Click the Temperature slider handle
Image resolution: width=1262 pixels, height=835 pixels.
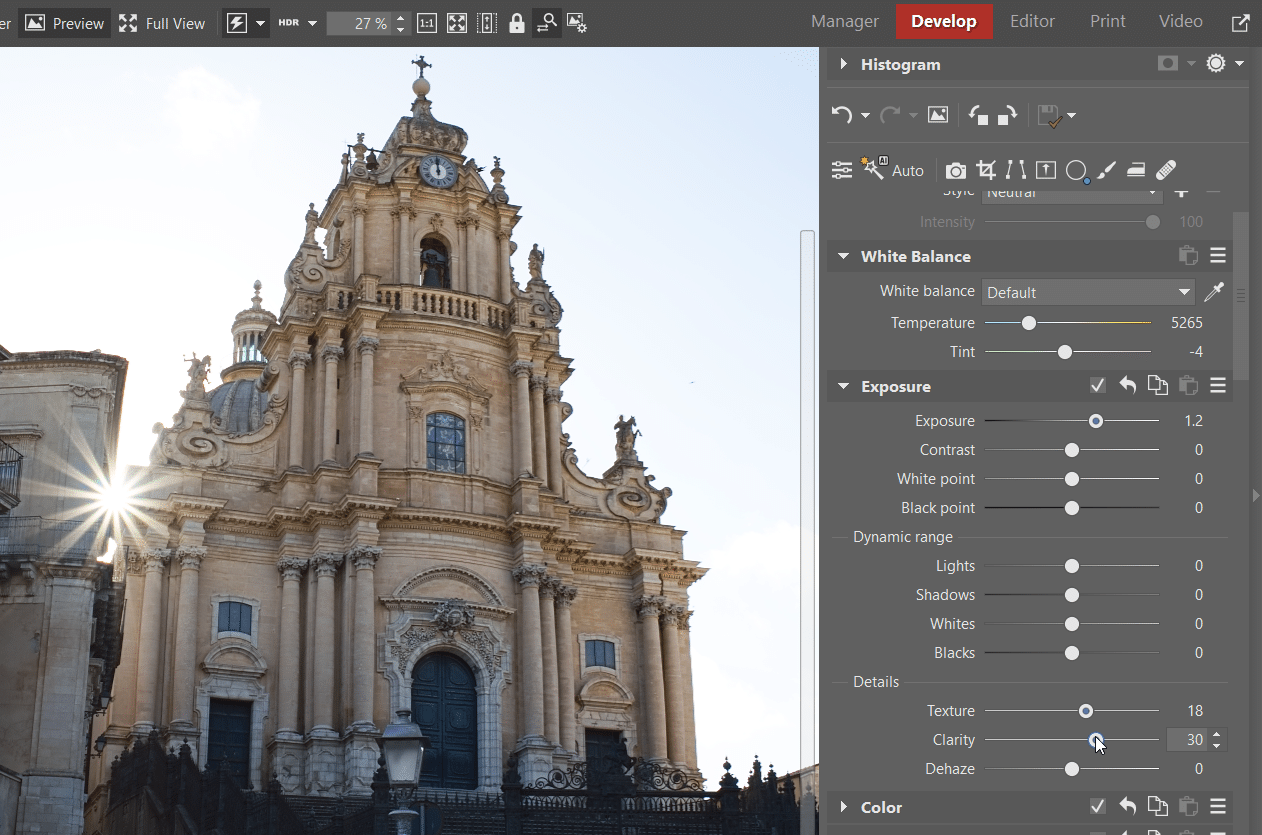point(1029,323)
